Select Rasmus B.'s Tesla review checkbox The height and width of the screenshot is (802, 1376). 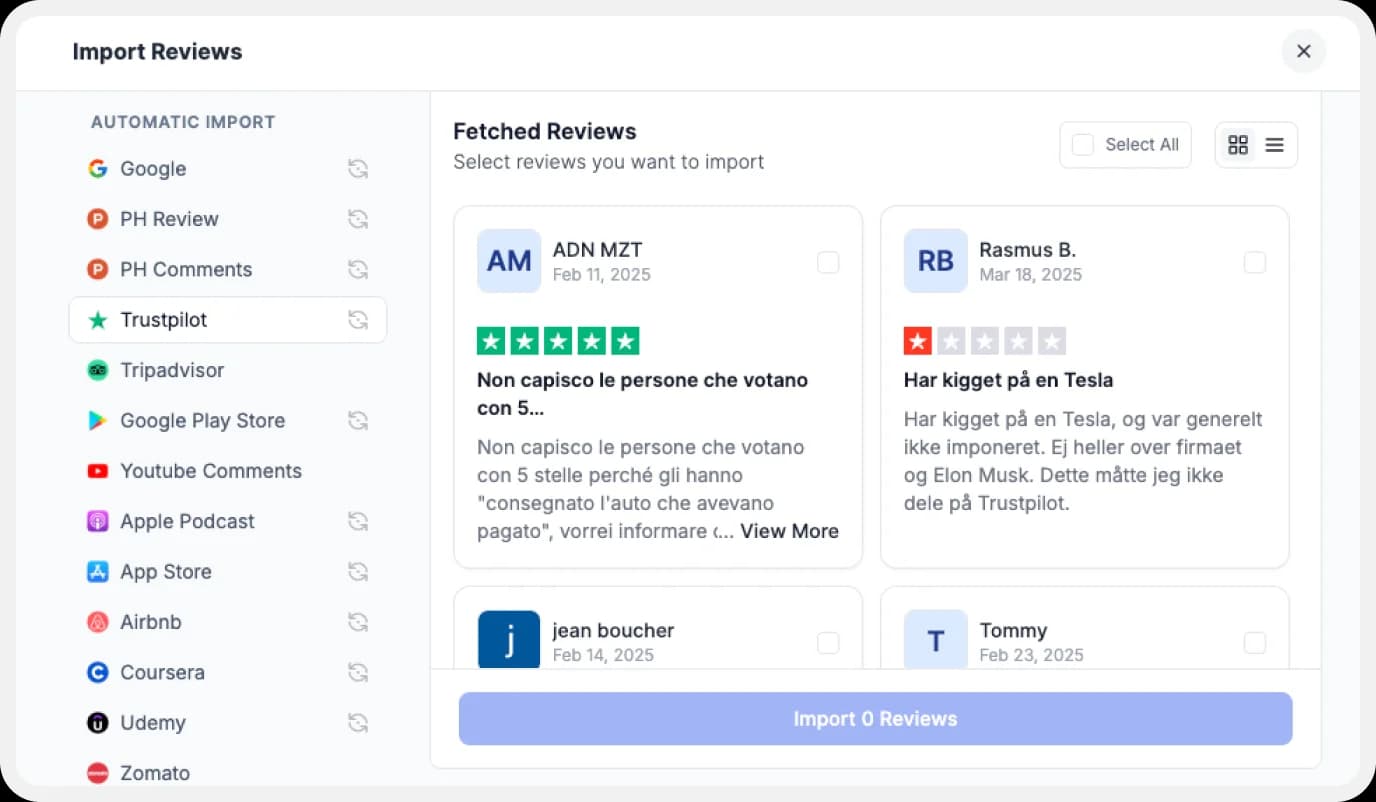pos(1255,262)
